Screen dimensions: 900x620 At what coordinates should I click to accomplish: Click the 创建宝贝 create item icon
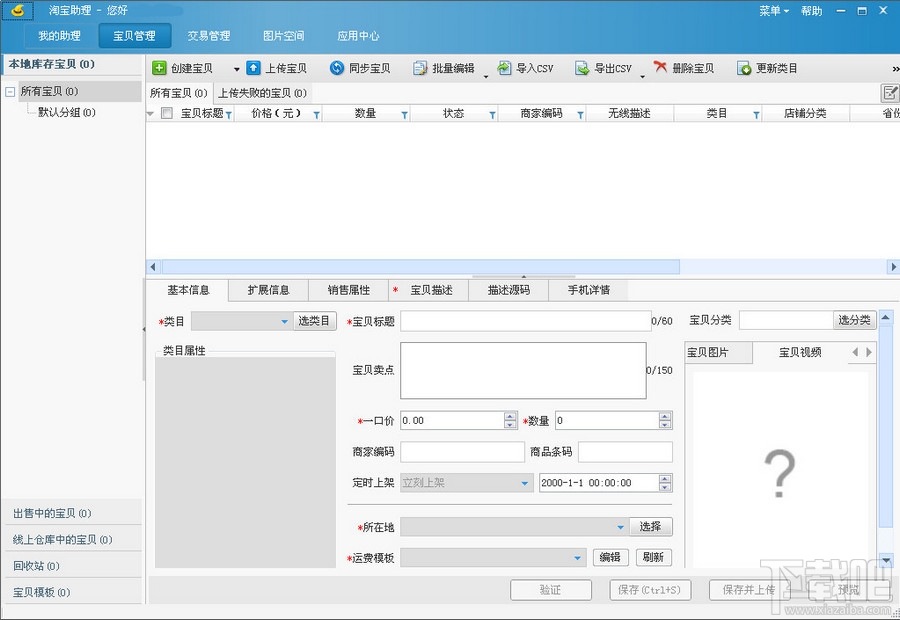[159, 68]
